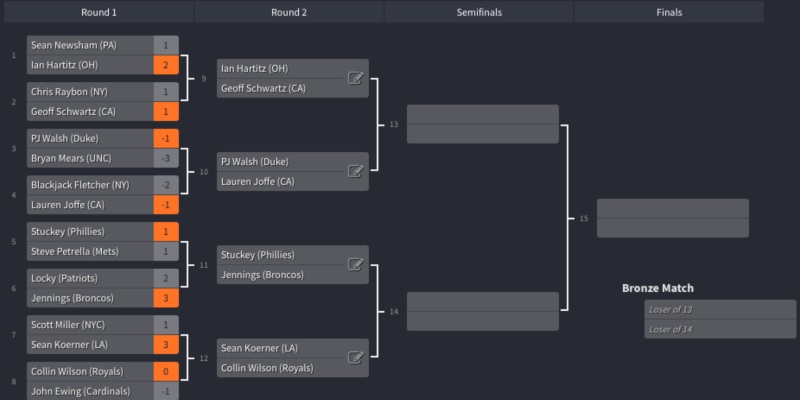The width and height of the screenshot is (800, 400).
Task: Click the empty Finals match 15 slot
Action: pos(673,218)
